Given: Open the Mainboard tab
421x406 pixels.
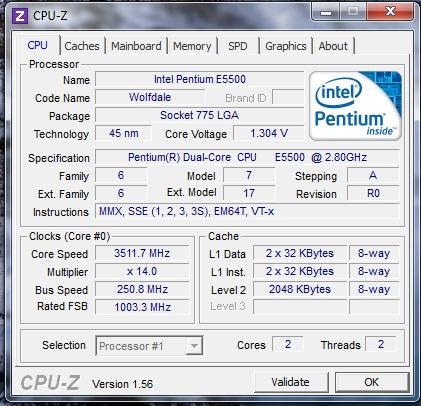Looking at the screenshot, I should point(136,46).
